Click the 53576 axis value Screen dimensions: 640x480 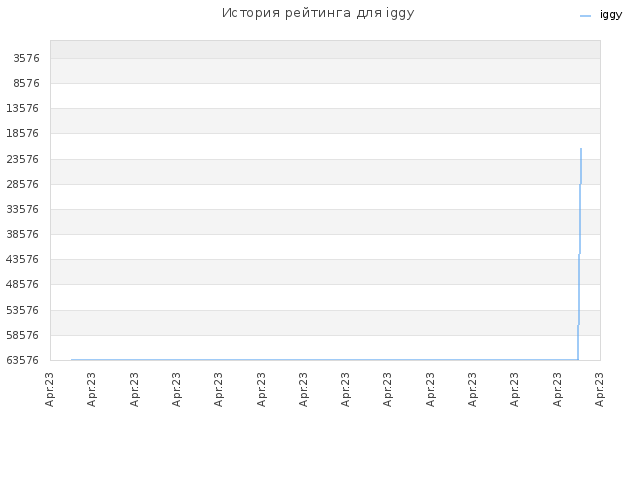pyautogui.click(x=23, y=310)
